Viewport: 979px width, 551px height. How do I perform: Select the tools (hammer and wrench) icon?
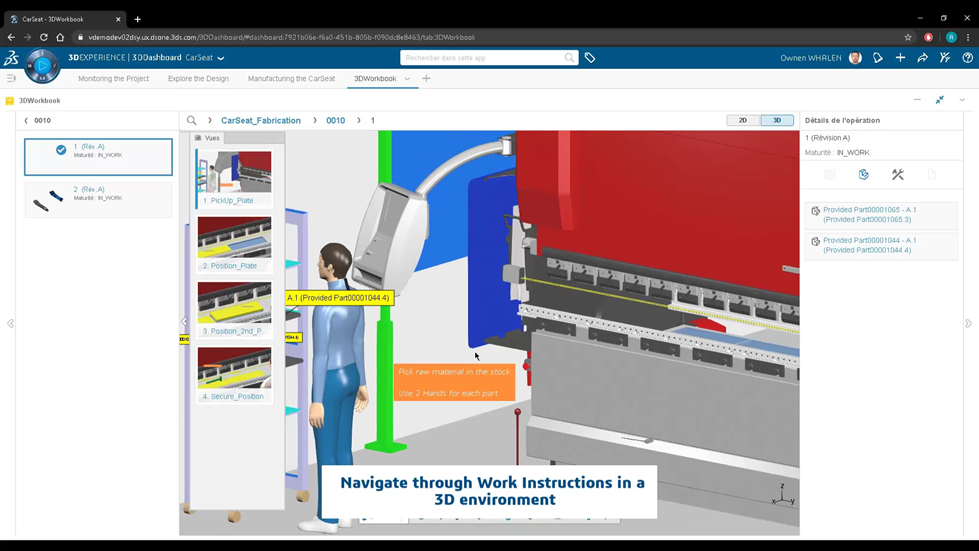[898, 174]
